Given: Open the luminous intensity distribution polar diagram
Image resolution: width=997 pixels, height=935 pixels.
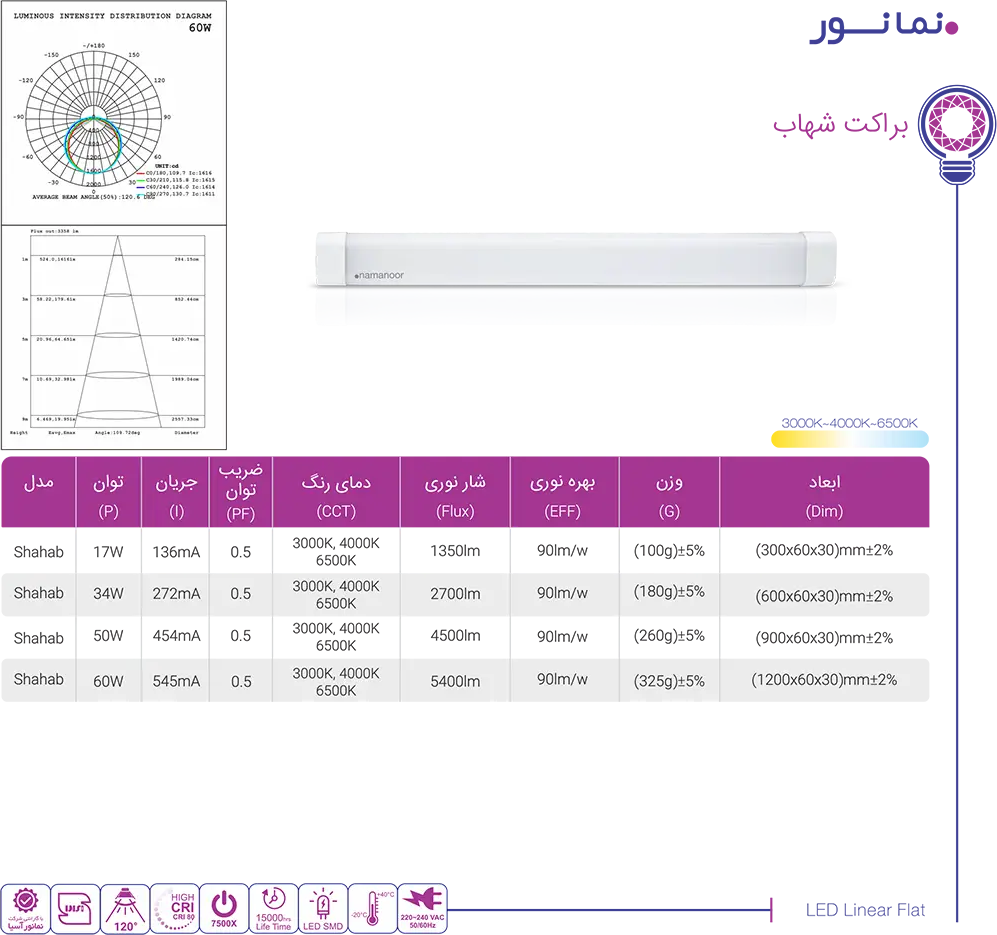Looking at the screenshot, I should 113,111.
